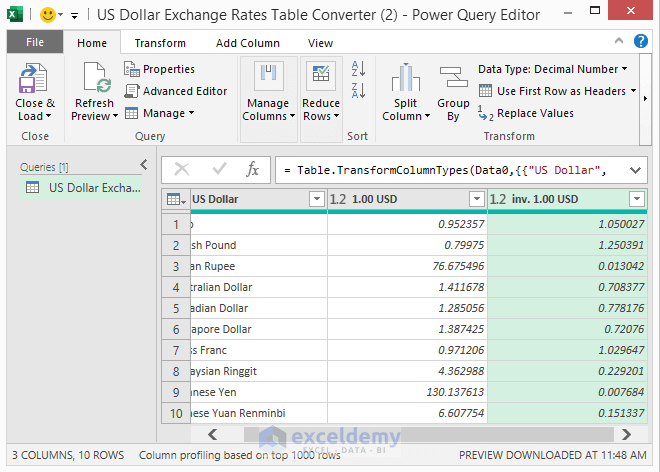Viewport: 660px width, 472px height.
Task: Click the cell with value 1.029647
Action: pos(567,350)
